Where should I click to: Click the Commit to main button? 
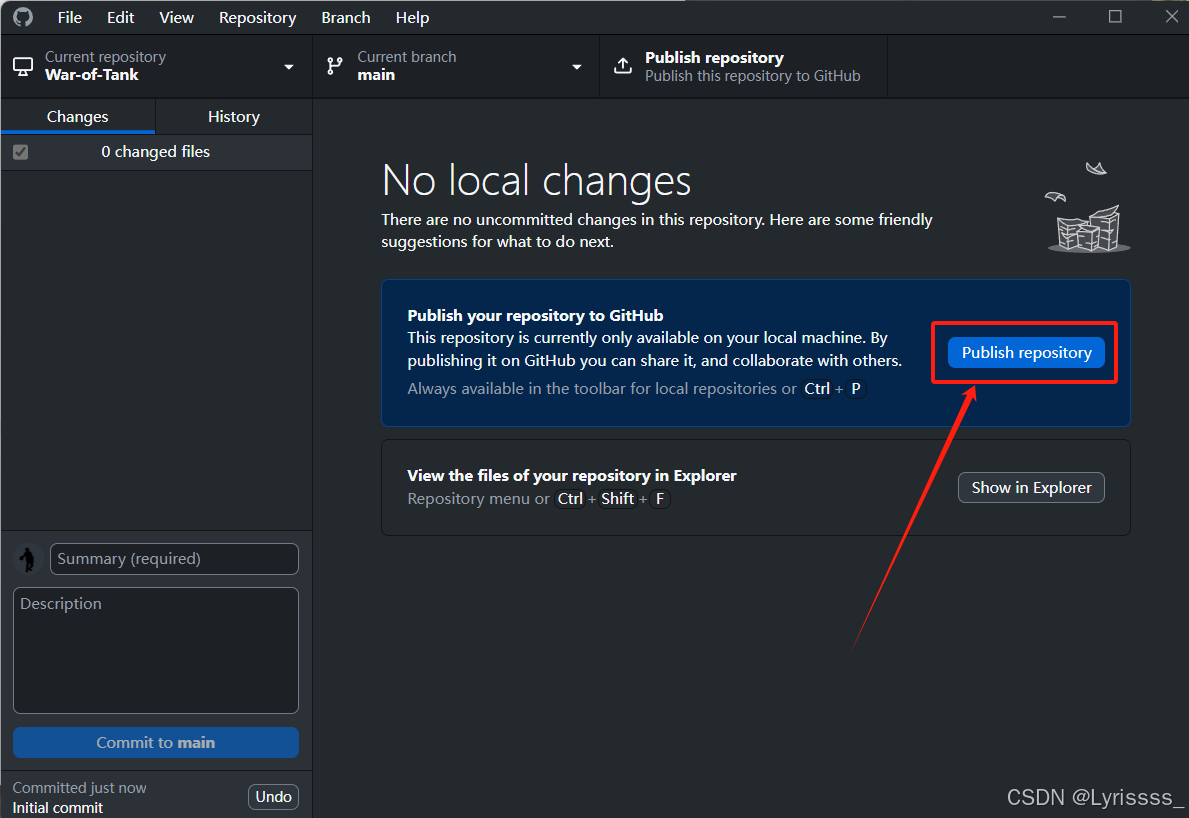pos(155,742)
